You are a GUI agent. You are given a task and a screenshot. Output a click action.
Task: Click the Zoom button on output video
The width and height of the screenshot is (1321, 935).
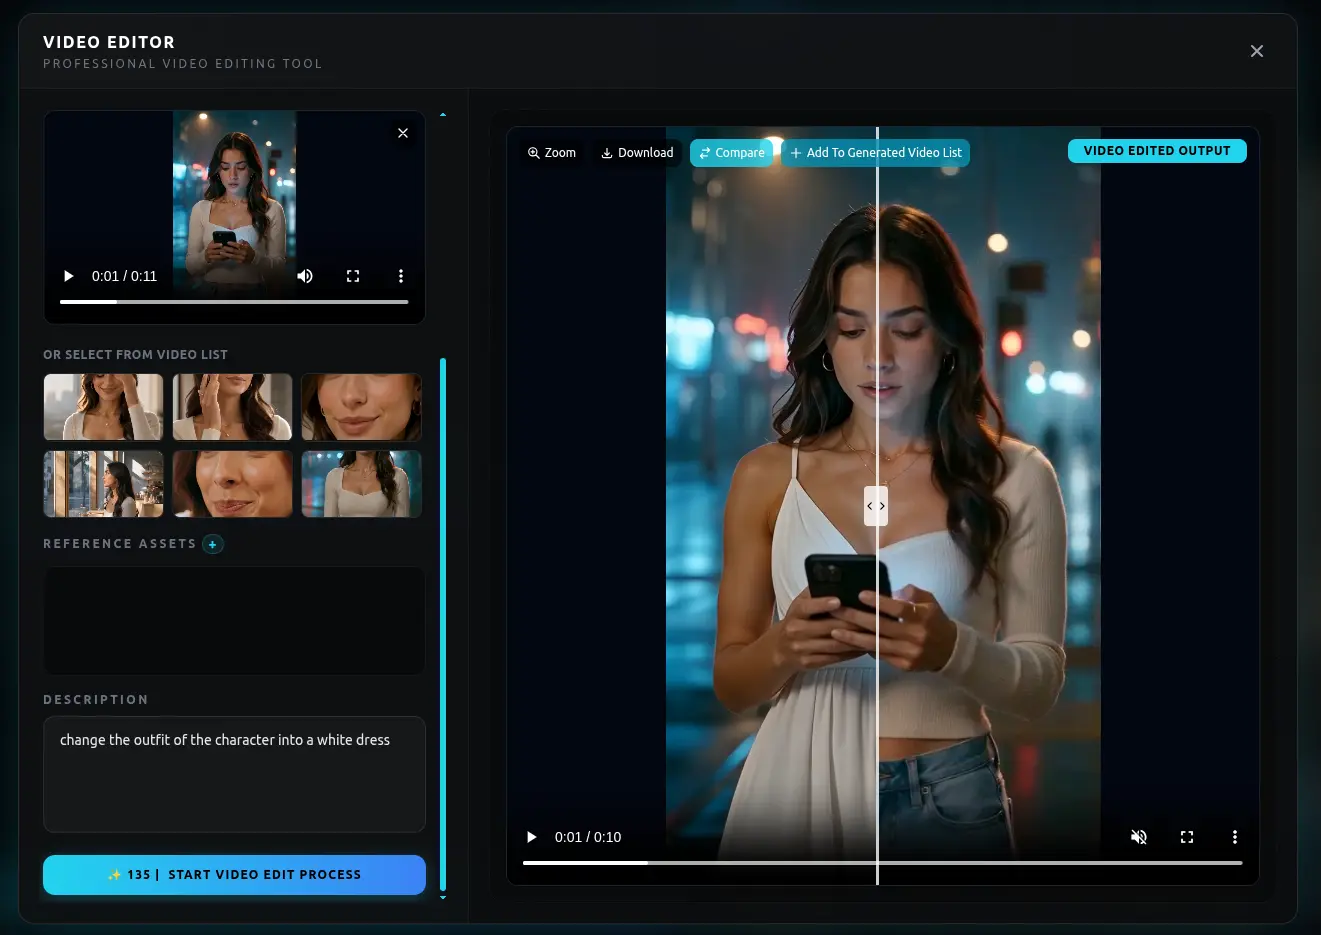coord(552,153)
